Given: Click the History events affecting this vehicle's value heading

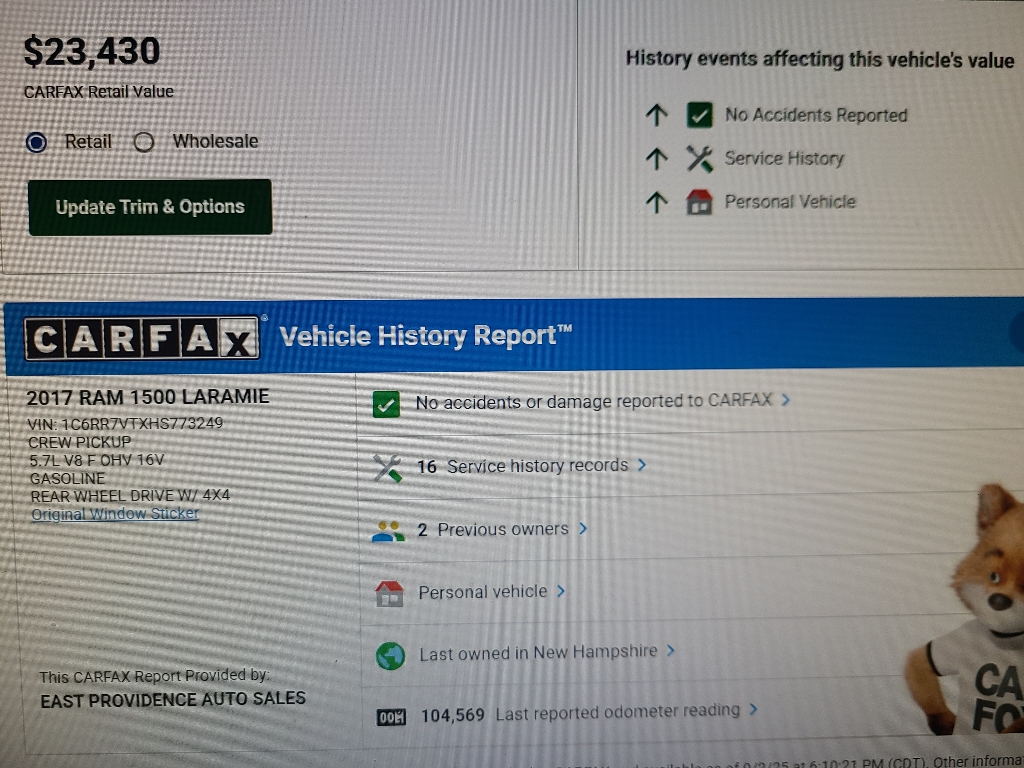Looking at the screenshot, I should click(x=820, y=60).
